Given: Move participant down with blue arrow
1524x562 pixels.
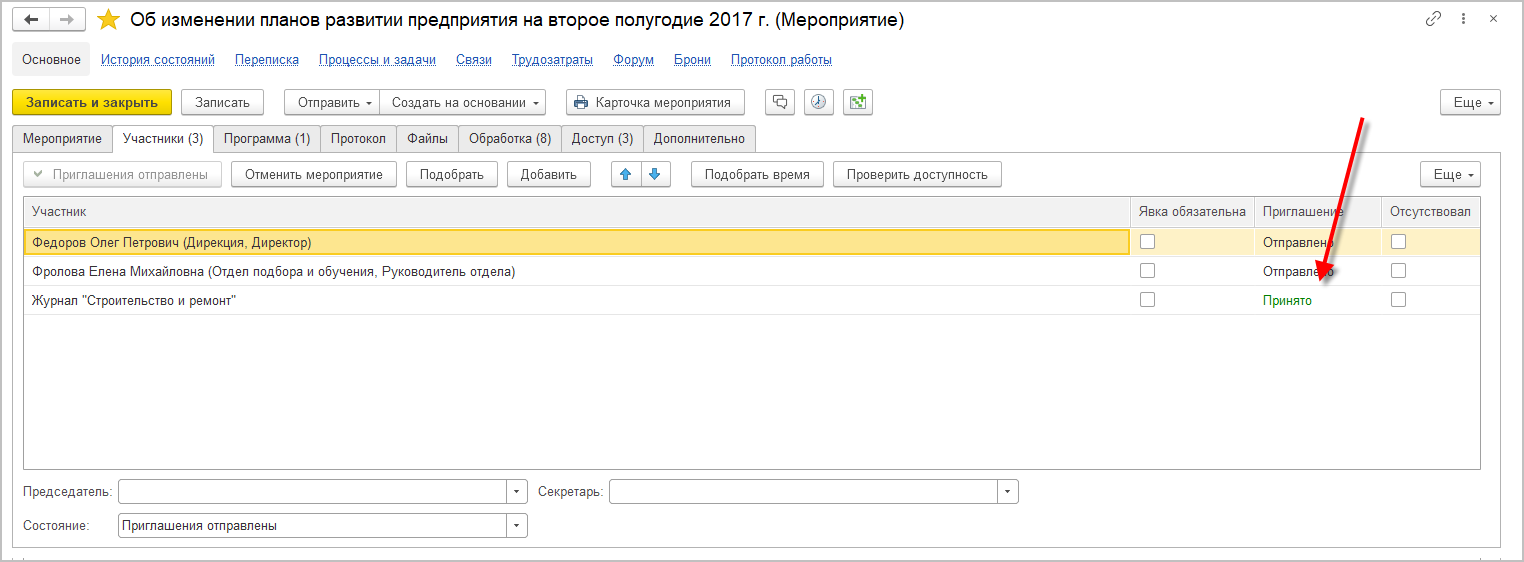Looking at the screenshot, I should click(655, 174).
